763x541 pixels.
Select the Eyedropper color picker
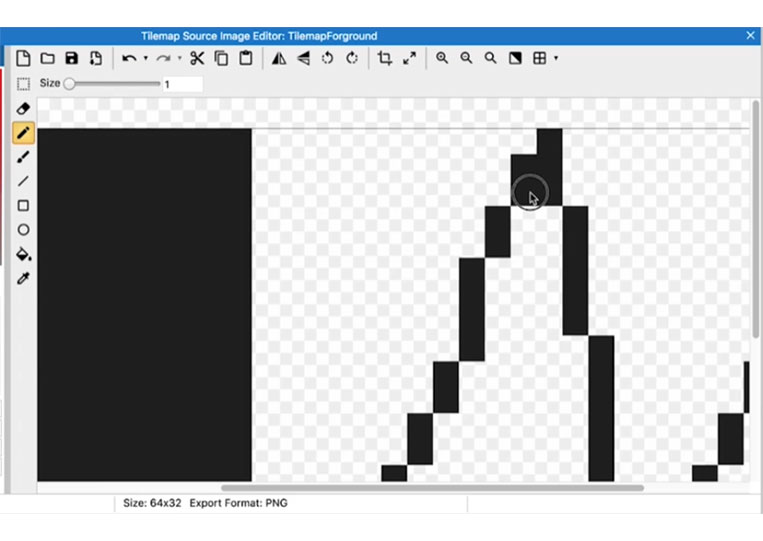click(x=23, y=278)
